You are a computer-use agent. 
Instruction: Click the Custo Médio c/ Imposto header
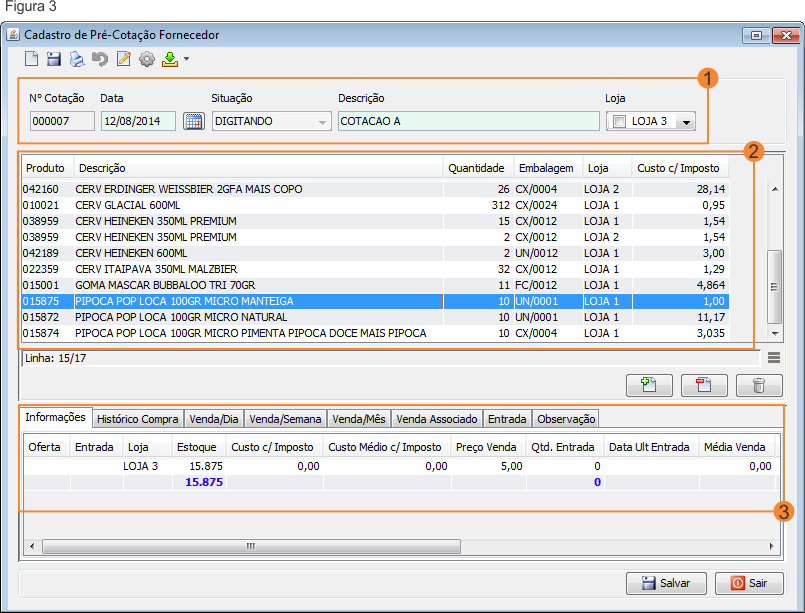387,447
